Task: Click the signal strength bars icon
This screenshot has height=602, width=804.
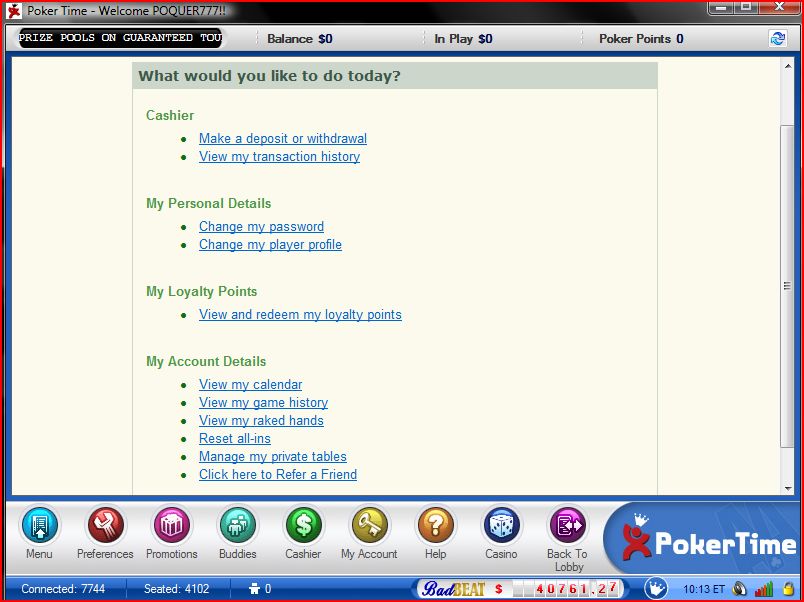Action: tap(764, 589)
